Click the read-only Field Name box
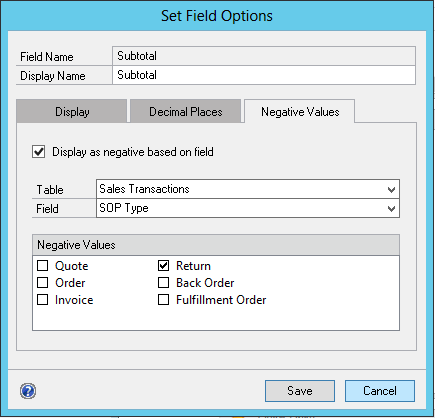The image size is (435, 418). click(264, 56)
